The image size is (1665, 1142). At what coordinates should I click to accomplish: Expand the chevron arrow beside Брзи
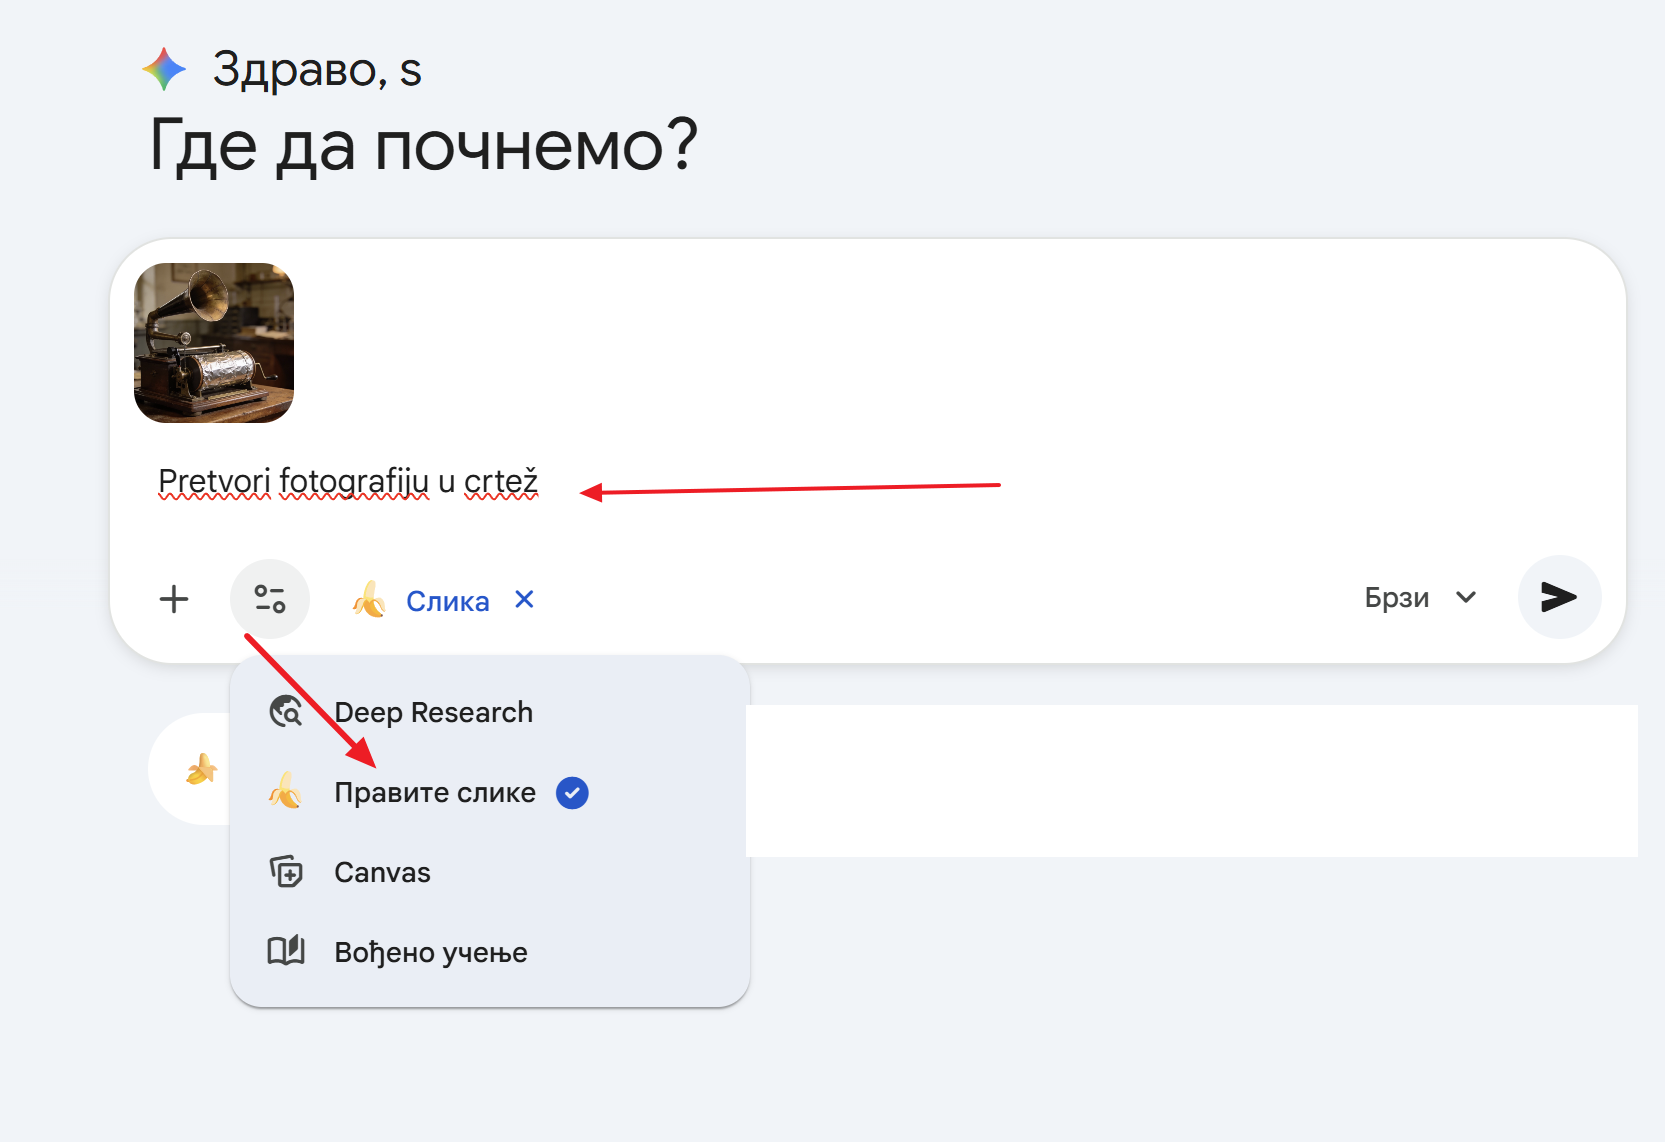(x=1466, y=598)
